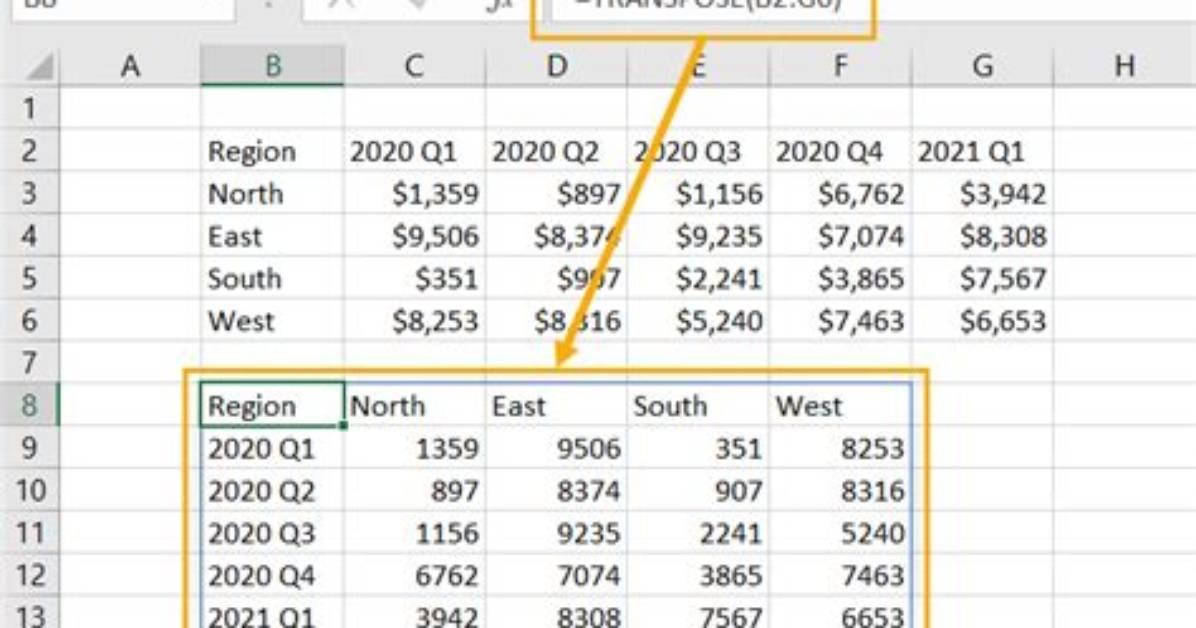The width and height of the screenshot is (1196, 628).
Task: Click 'North' header in row 8
Action: tap(414, 405)
